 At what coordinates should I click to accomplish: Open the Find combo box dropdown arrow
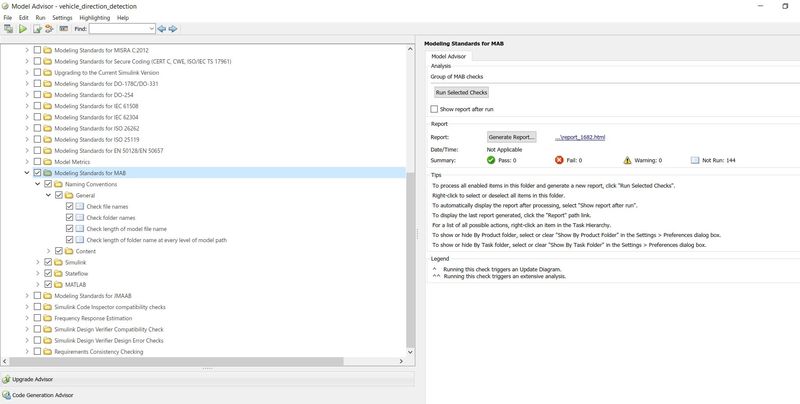click(x=152, y=29)
